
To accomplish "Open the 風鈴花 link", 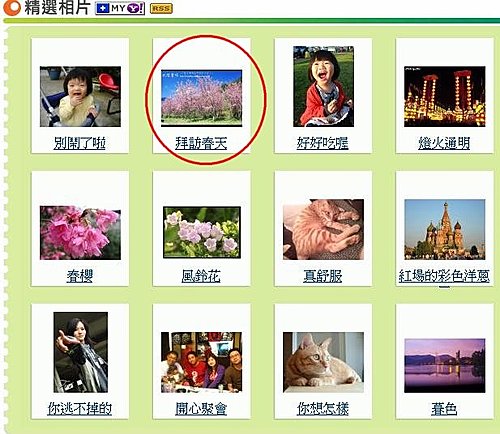I will tap(201, 276).
